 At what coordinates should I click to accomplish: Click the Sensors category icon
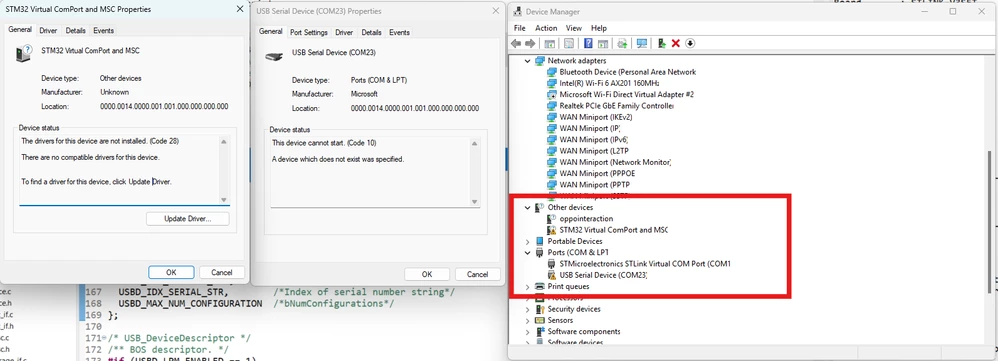[x=540, y=320]
